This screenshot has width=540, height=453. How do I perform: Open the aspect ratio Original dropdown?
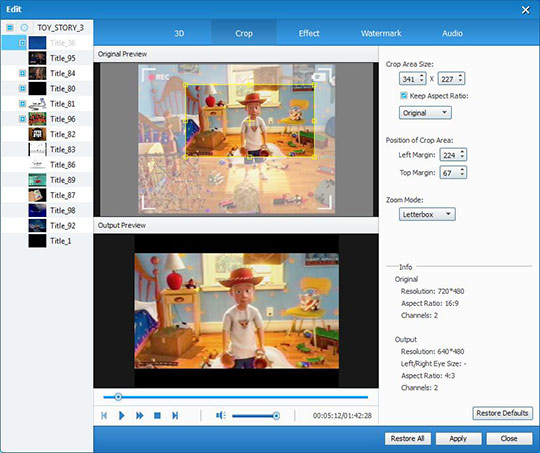click(x=425, y=113)
